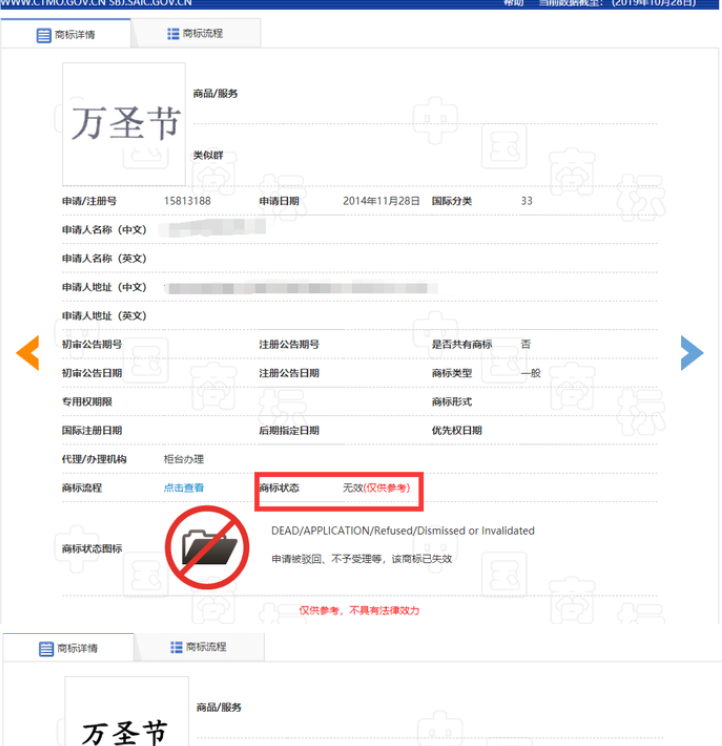This screenshot has height=746, width=722.
Task: Go to next trademark with blue arrow
Action: click(692, 353)
